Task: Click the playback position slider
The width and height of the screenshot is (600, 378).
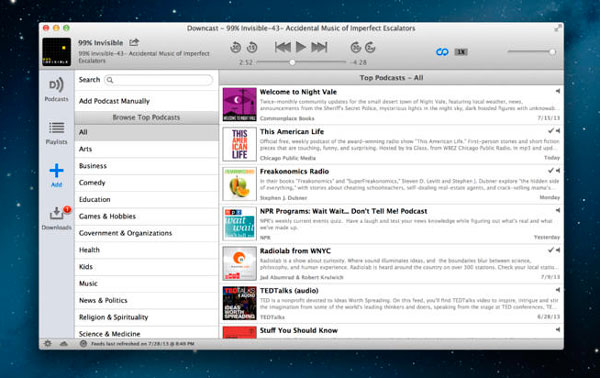Action: tap(301, 62)
